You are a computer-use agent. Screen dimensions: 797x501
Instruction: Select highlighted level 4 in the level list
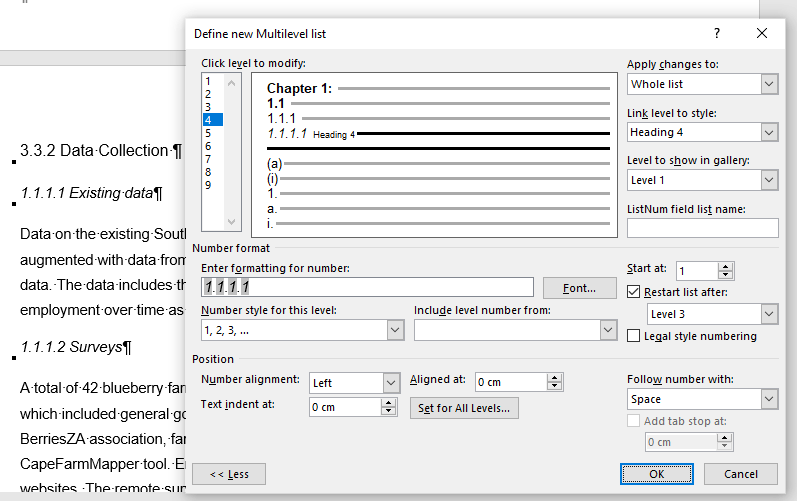tap(212, 120)
